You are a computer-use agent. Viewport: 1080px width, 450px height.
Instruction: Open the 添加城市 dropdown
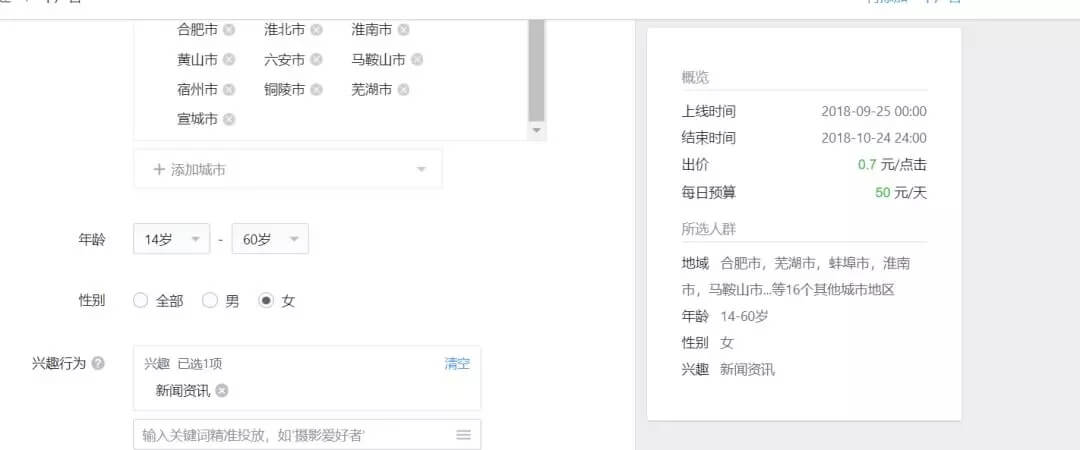click(x=288, y=170)
